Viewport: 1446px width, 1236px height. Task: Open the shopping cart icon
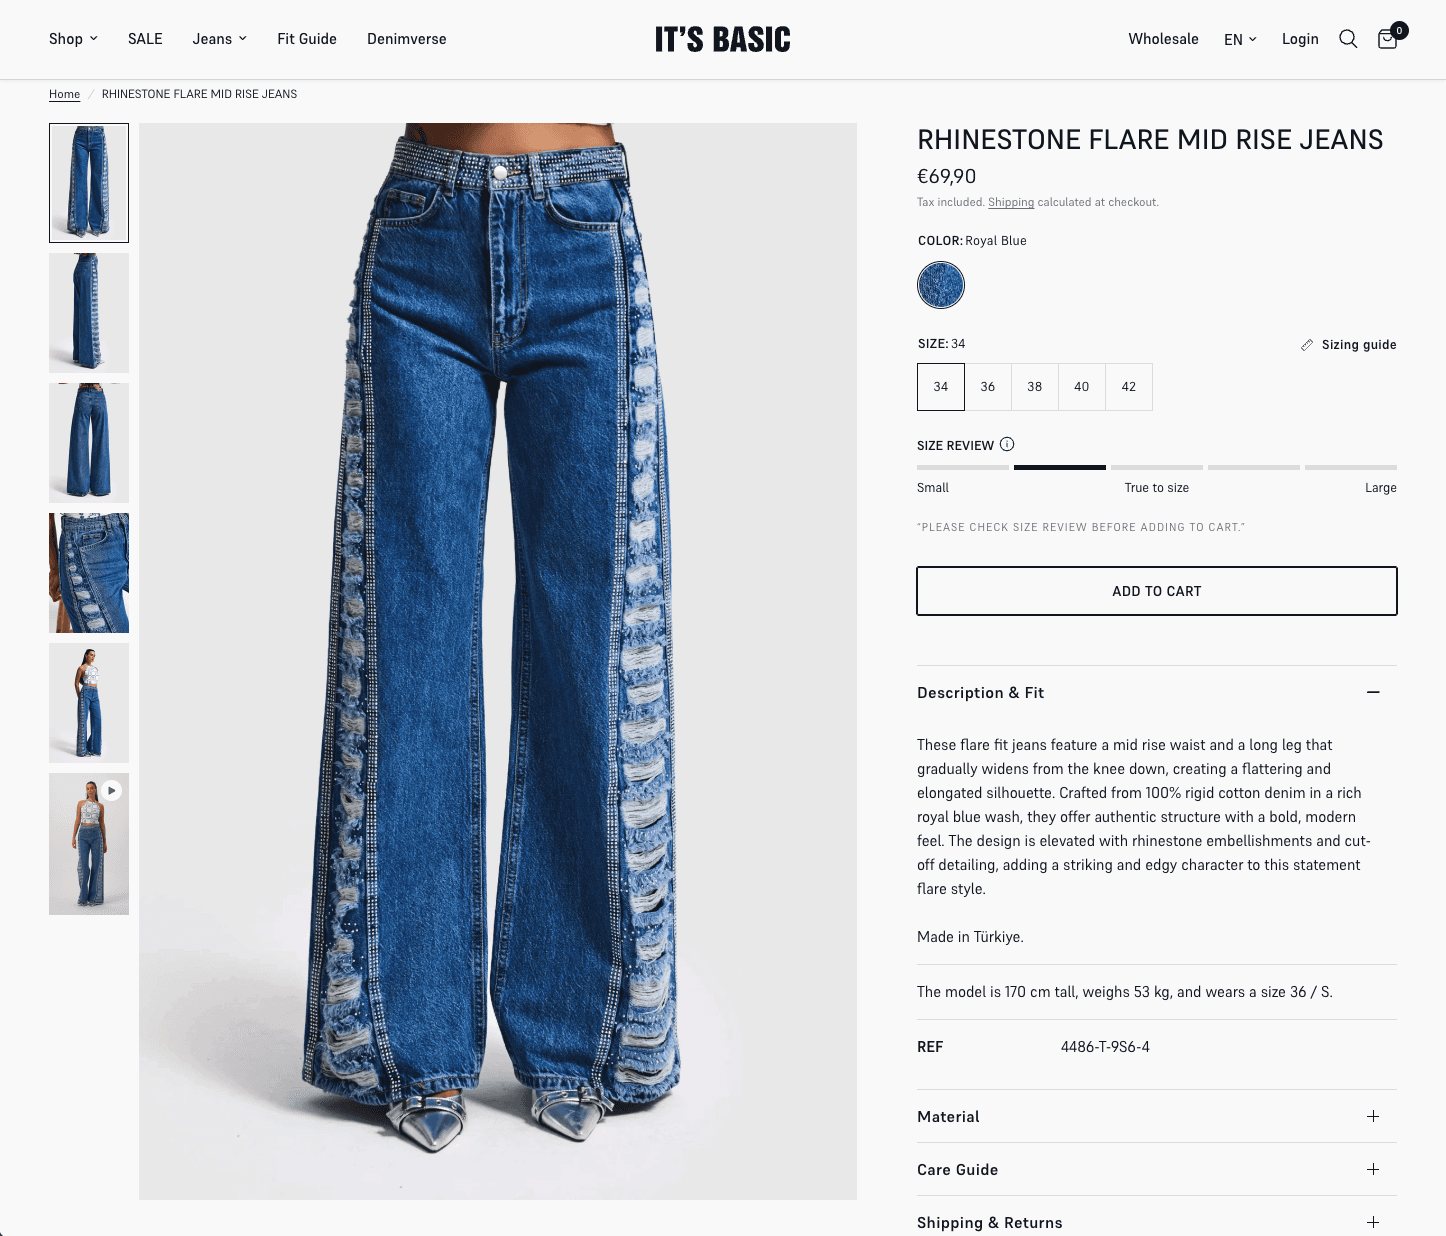pos(1389,38)
